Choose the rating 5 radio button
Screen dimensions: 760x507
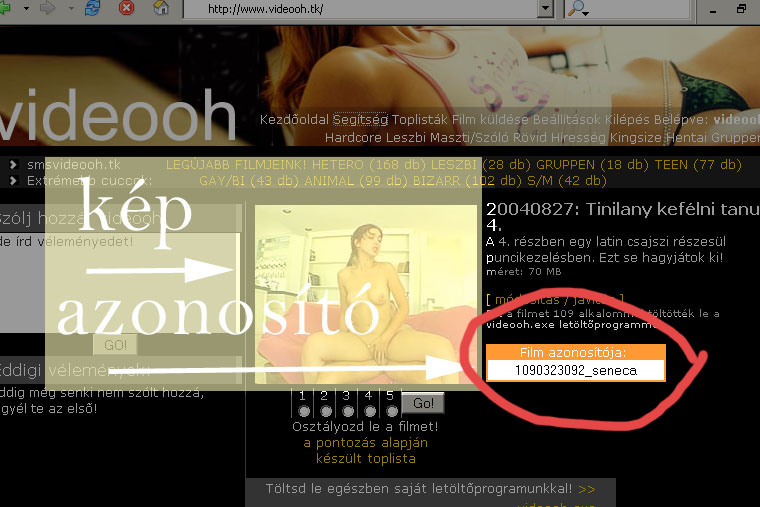pos(391,411)
